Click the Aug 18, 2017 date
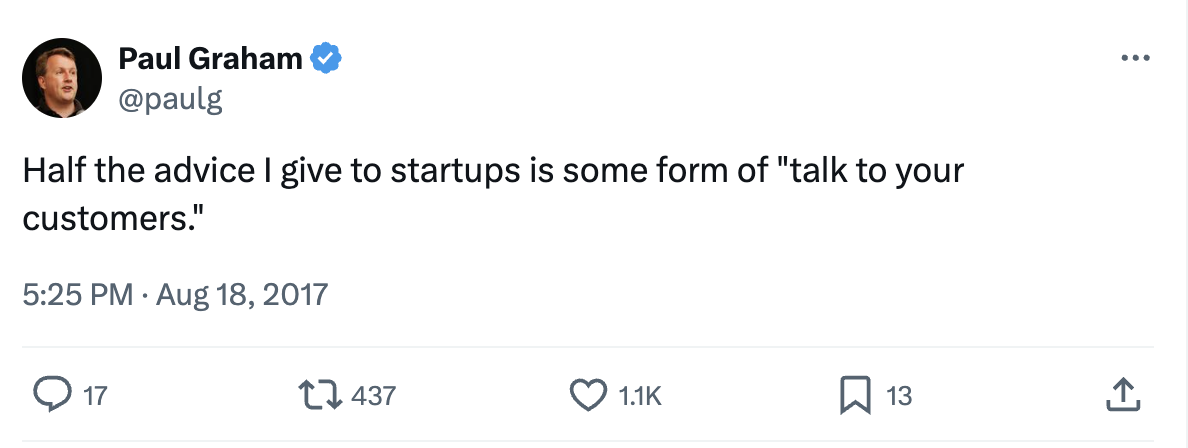Image resolution: width=1188 pixels, height=448 pixels. 242,295
